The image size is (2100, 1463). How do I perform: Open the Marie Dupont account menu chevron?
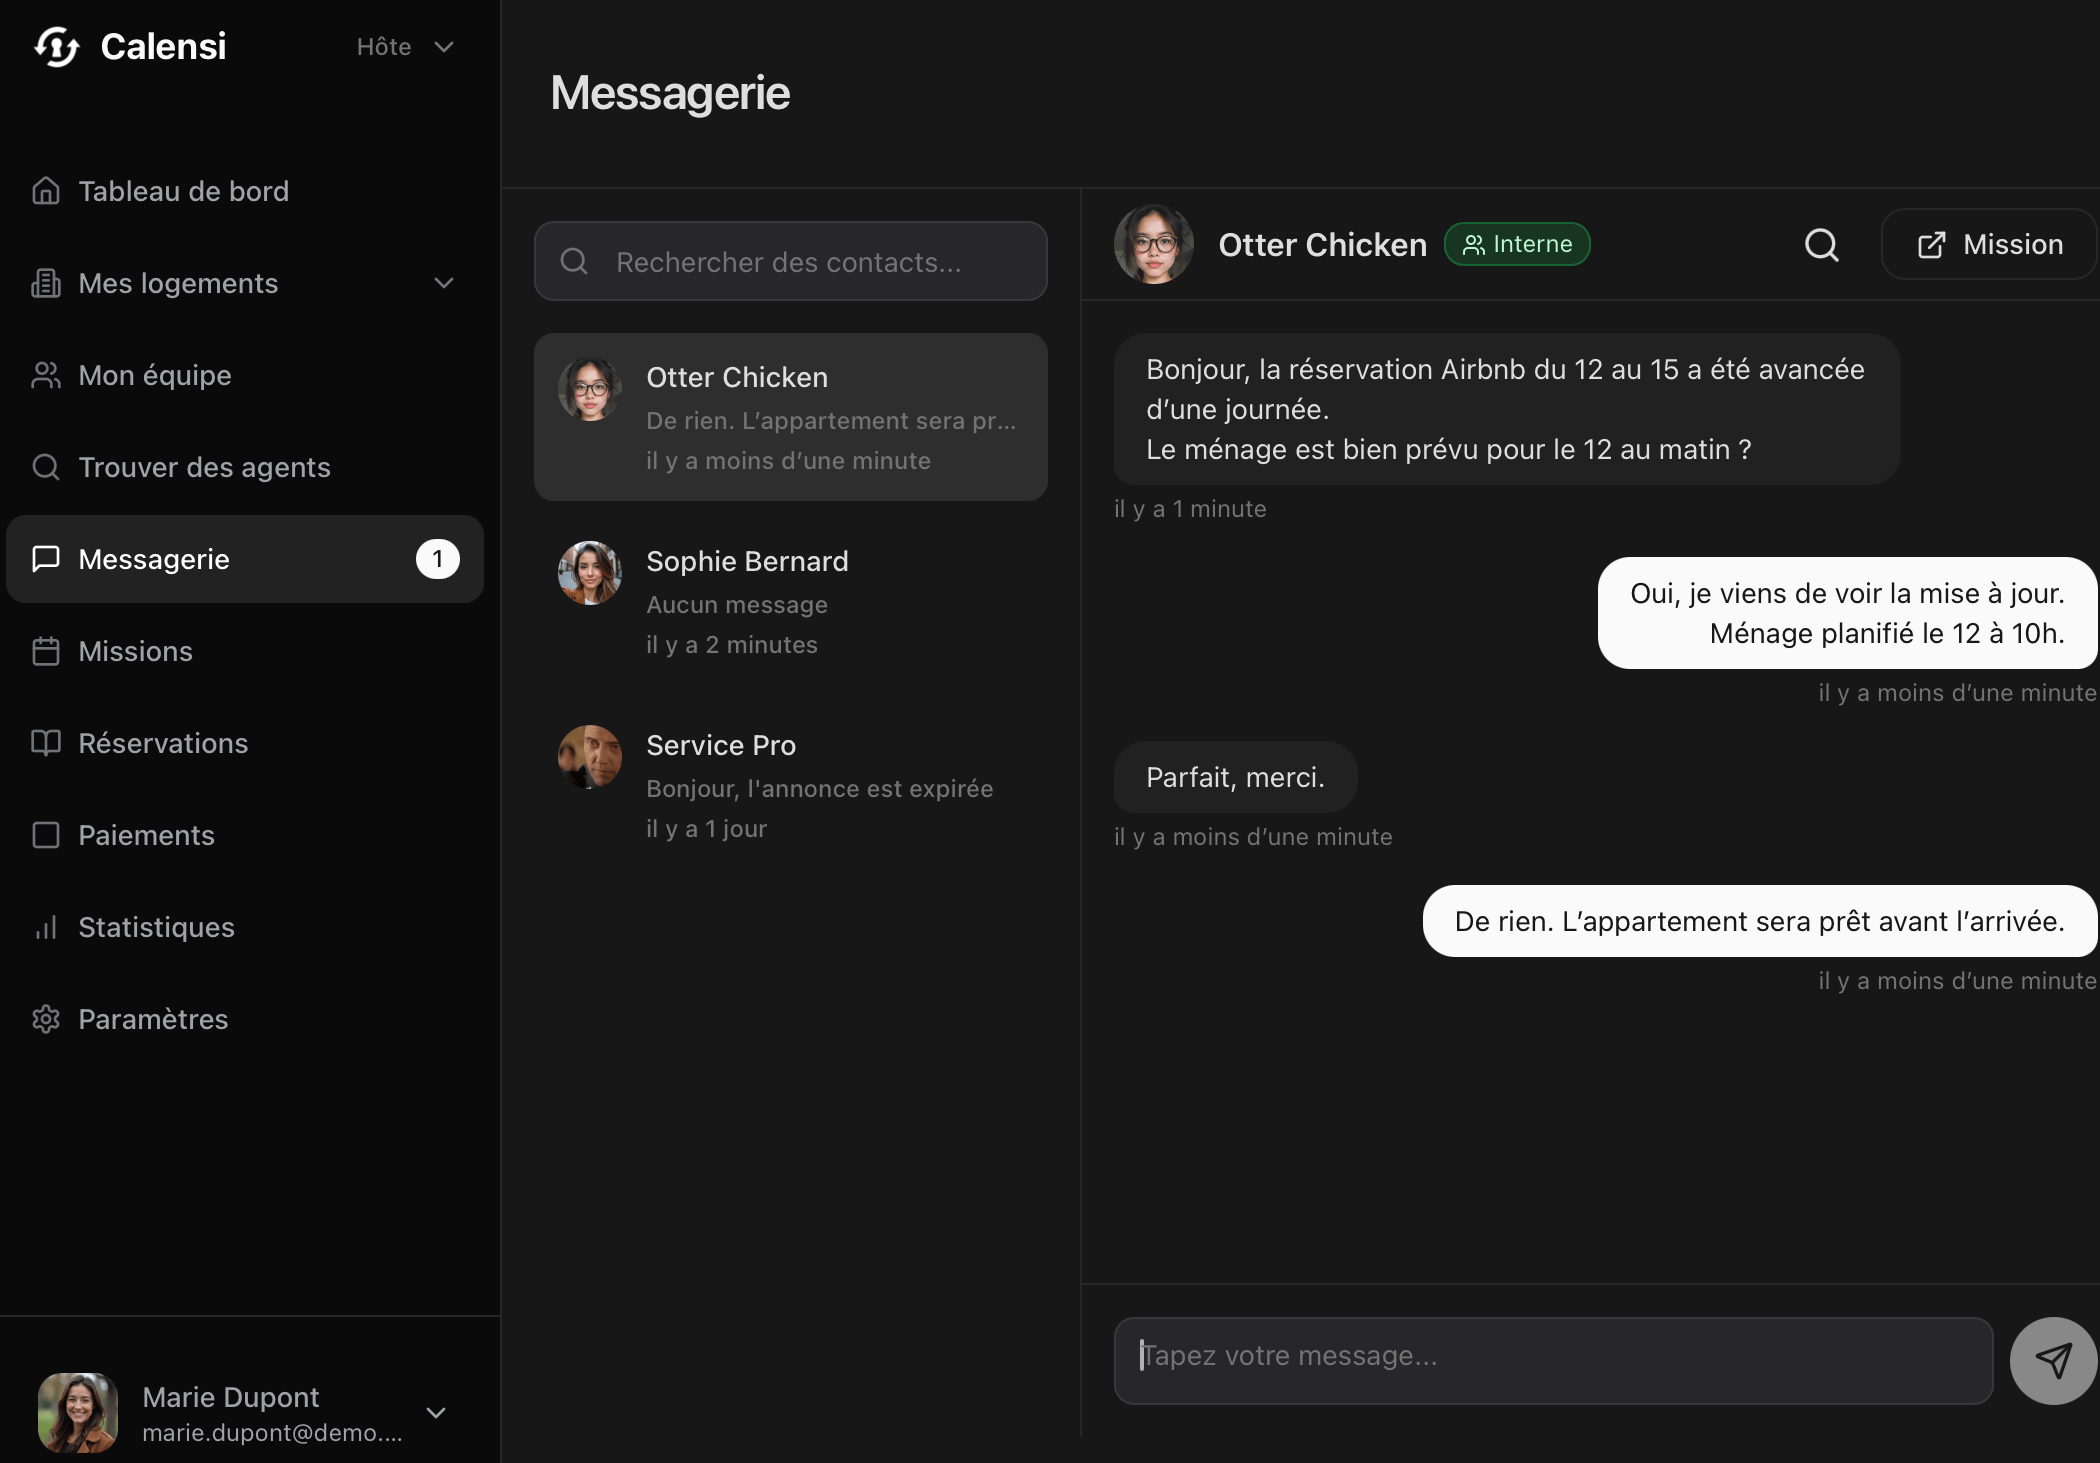[x=436, y=1413]
